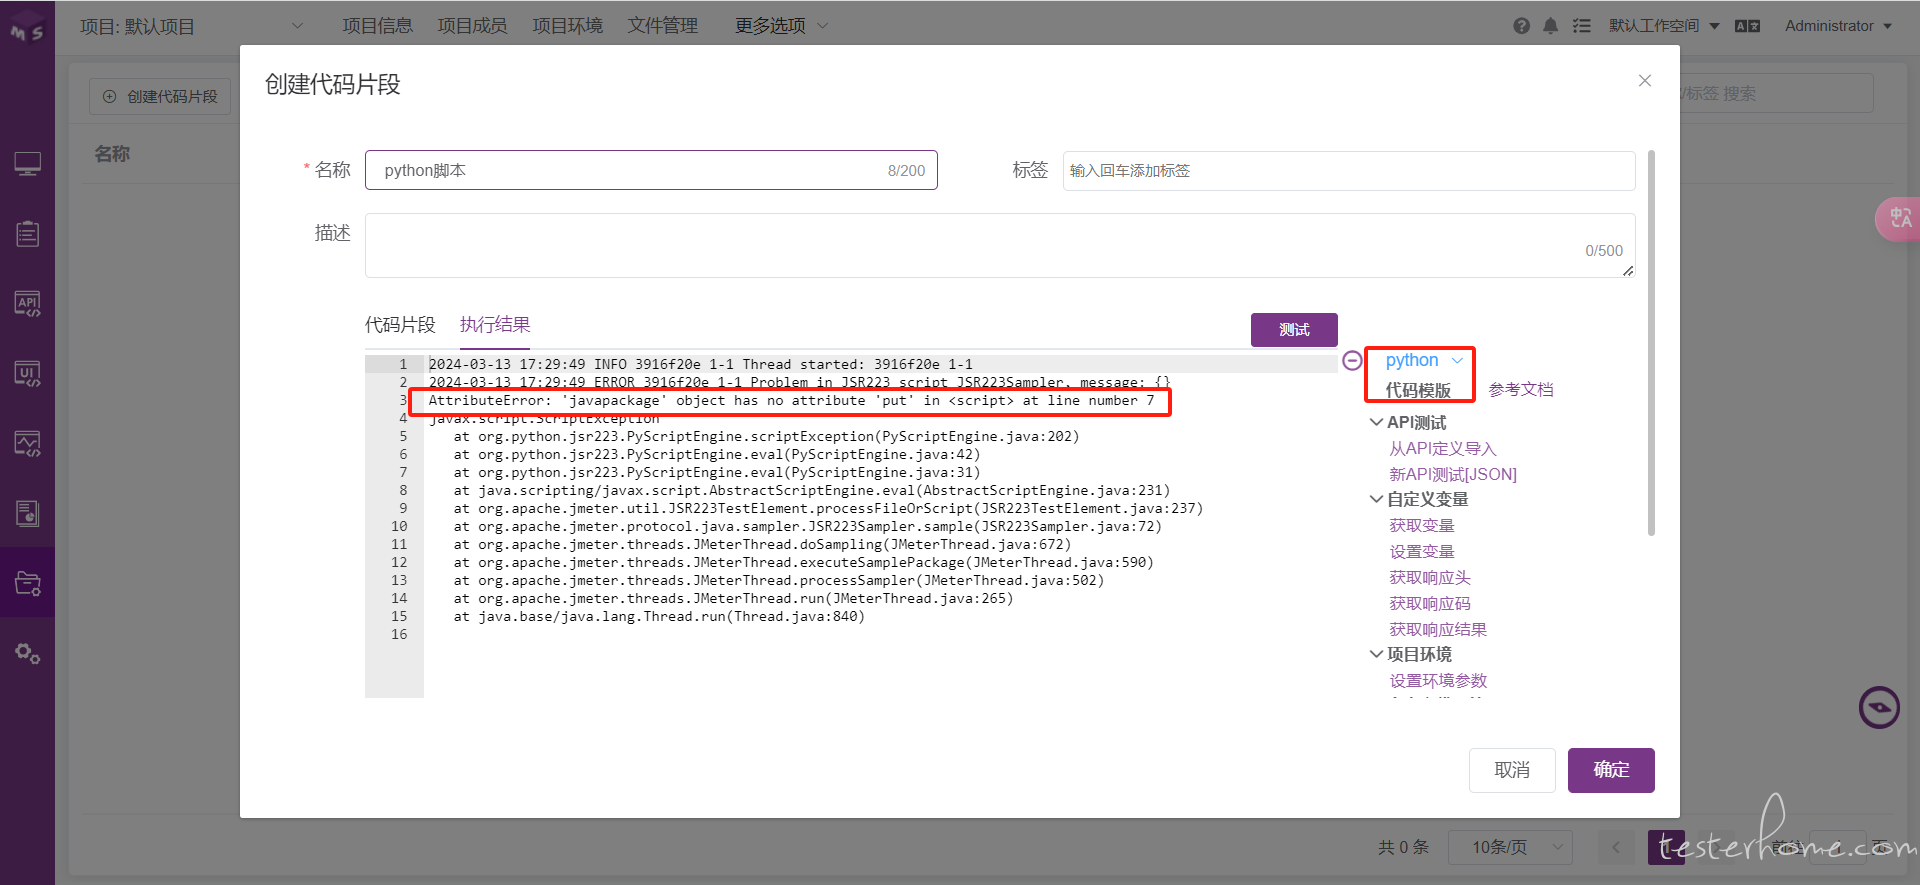This screenshot has height=885, width=1920.
Task: Insert the 设置环境参数 template
Action: coord(1438,681)
